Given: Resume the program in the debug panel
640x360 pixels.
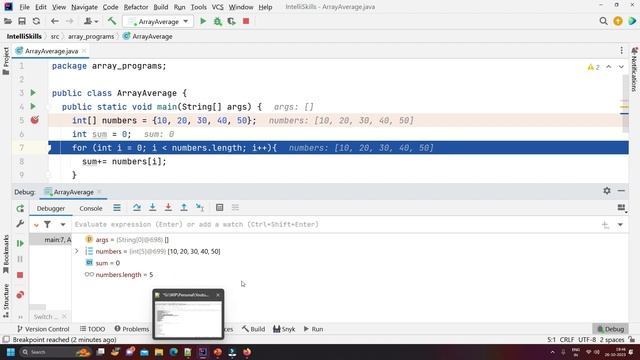Looking at the screenshot, I should tap(20, 243).
